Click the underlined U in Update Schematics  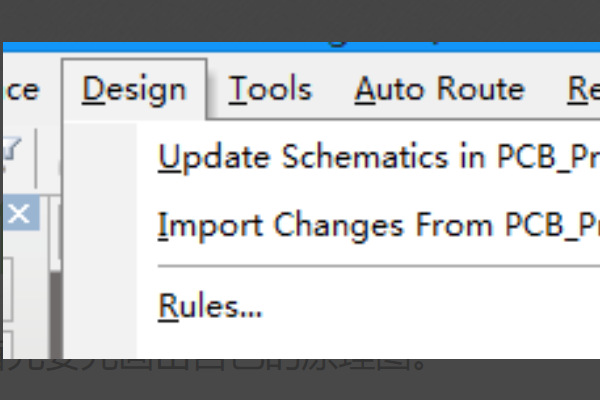click(167, 158)
